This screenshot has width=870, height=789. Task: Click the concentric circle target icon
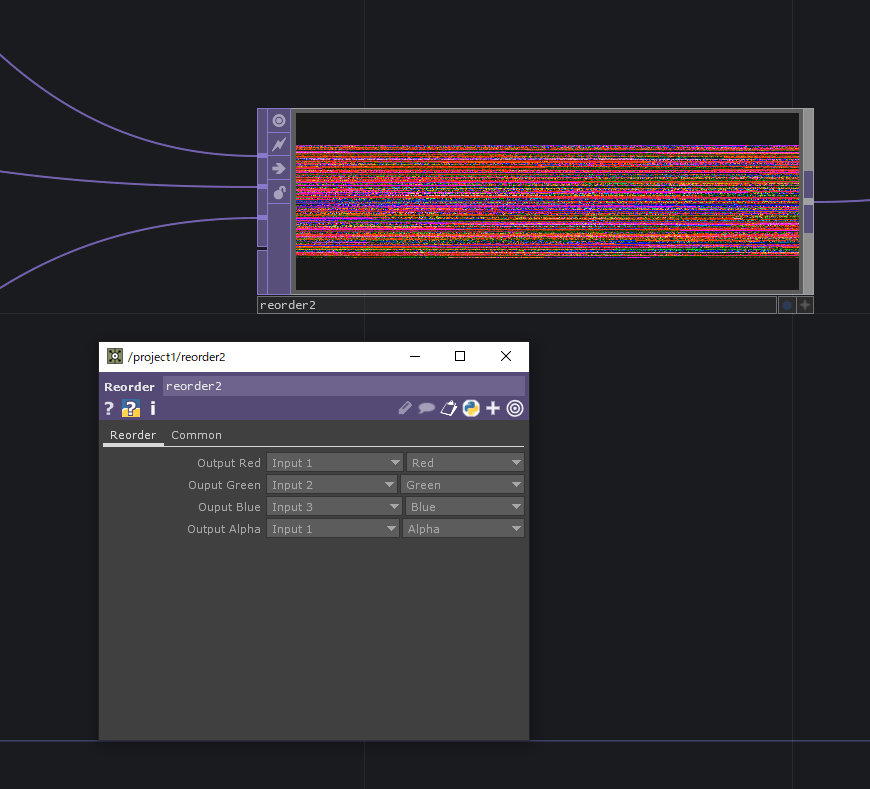coord(515,409)
